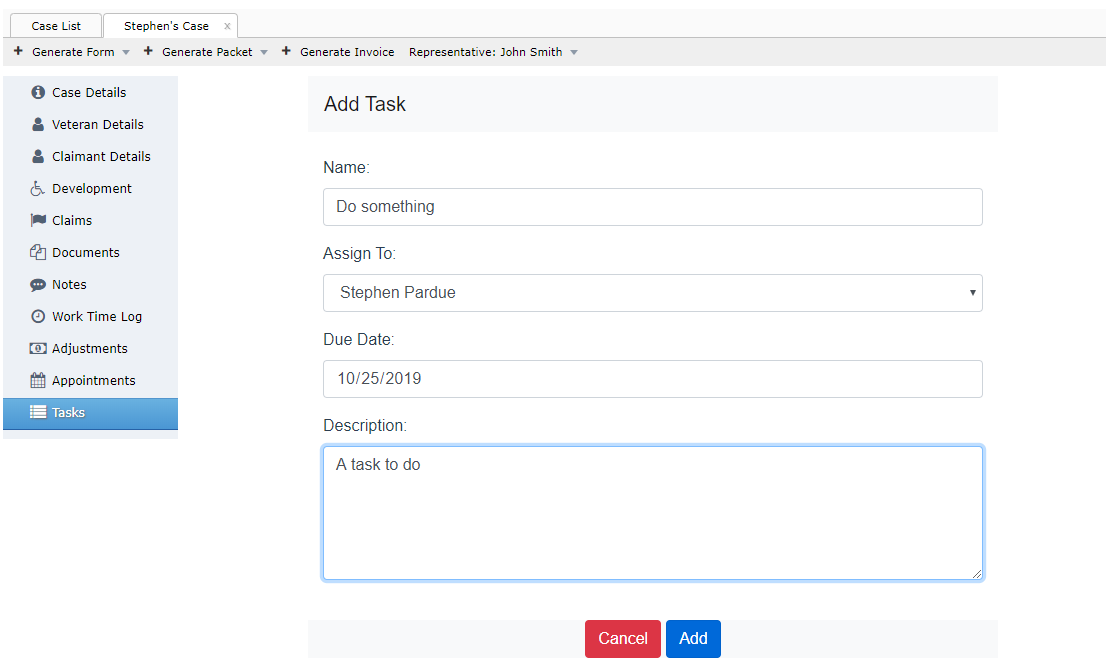Cancel adding the task
Screen dimensions: 1106x662
622,638
